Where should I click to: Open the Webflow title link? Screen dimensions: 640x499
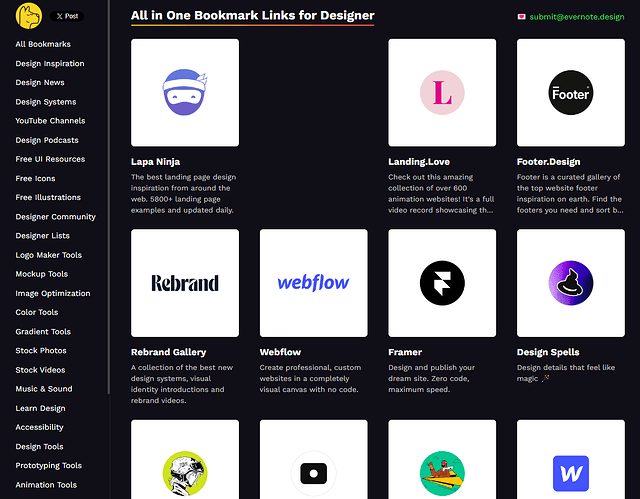(280, 352)
